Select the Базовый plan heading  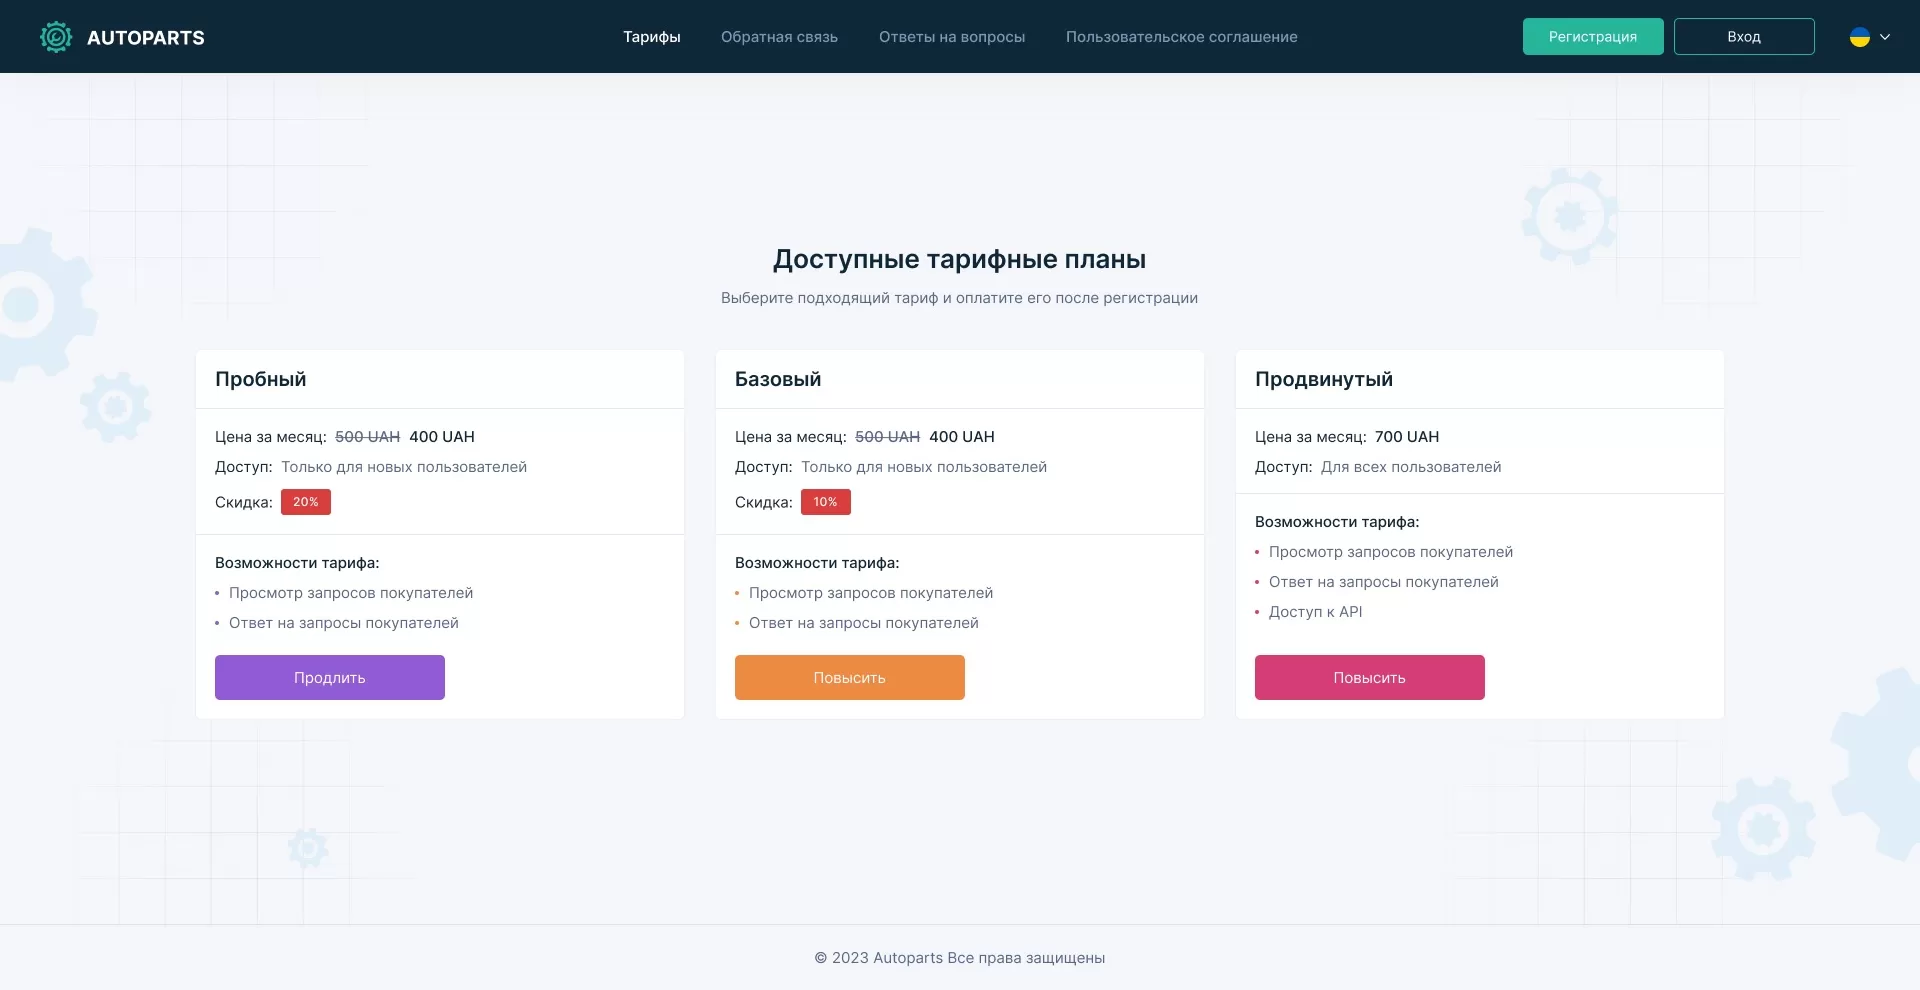778,379
